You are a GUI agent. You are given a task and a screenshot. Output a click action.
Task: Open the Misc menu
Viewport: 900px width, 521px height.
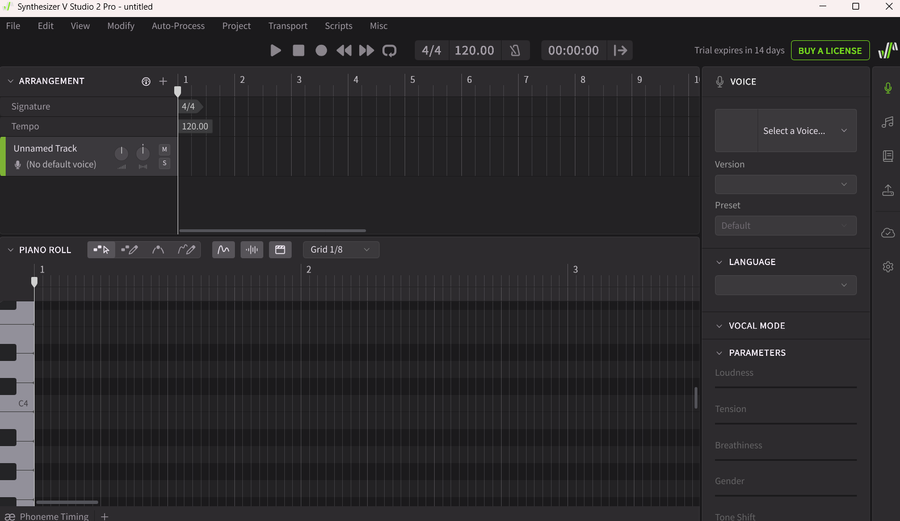tap(378, 26)
